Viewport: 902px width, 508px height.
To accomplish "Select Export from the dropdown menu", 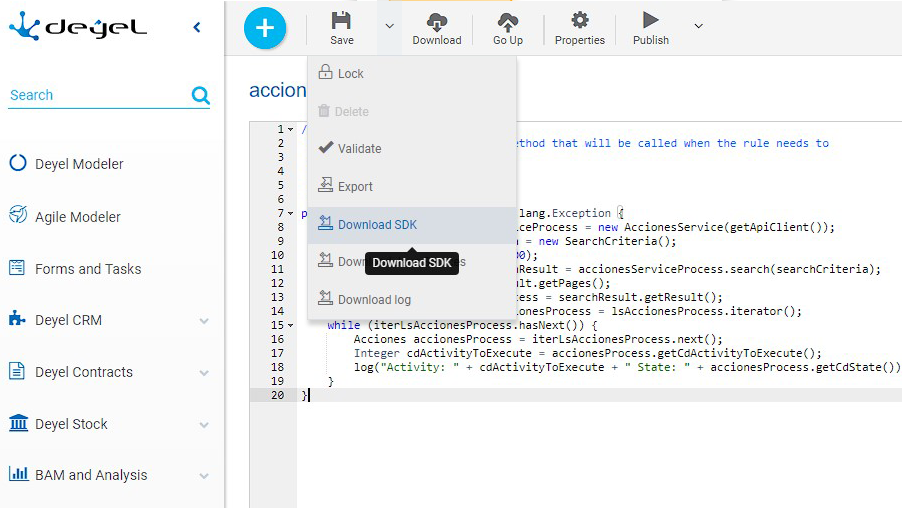I will 412,187.
